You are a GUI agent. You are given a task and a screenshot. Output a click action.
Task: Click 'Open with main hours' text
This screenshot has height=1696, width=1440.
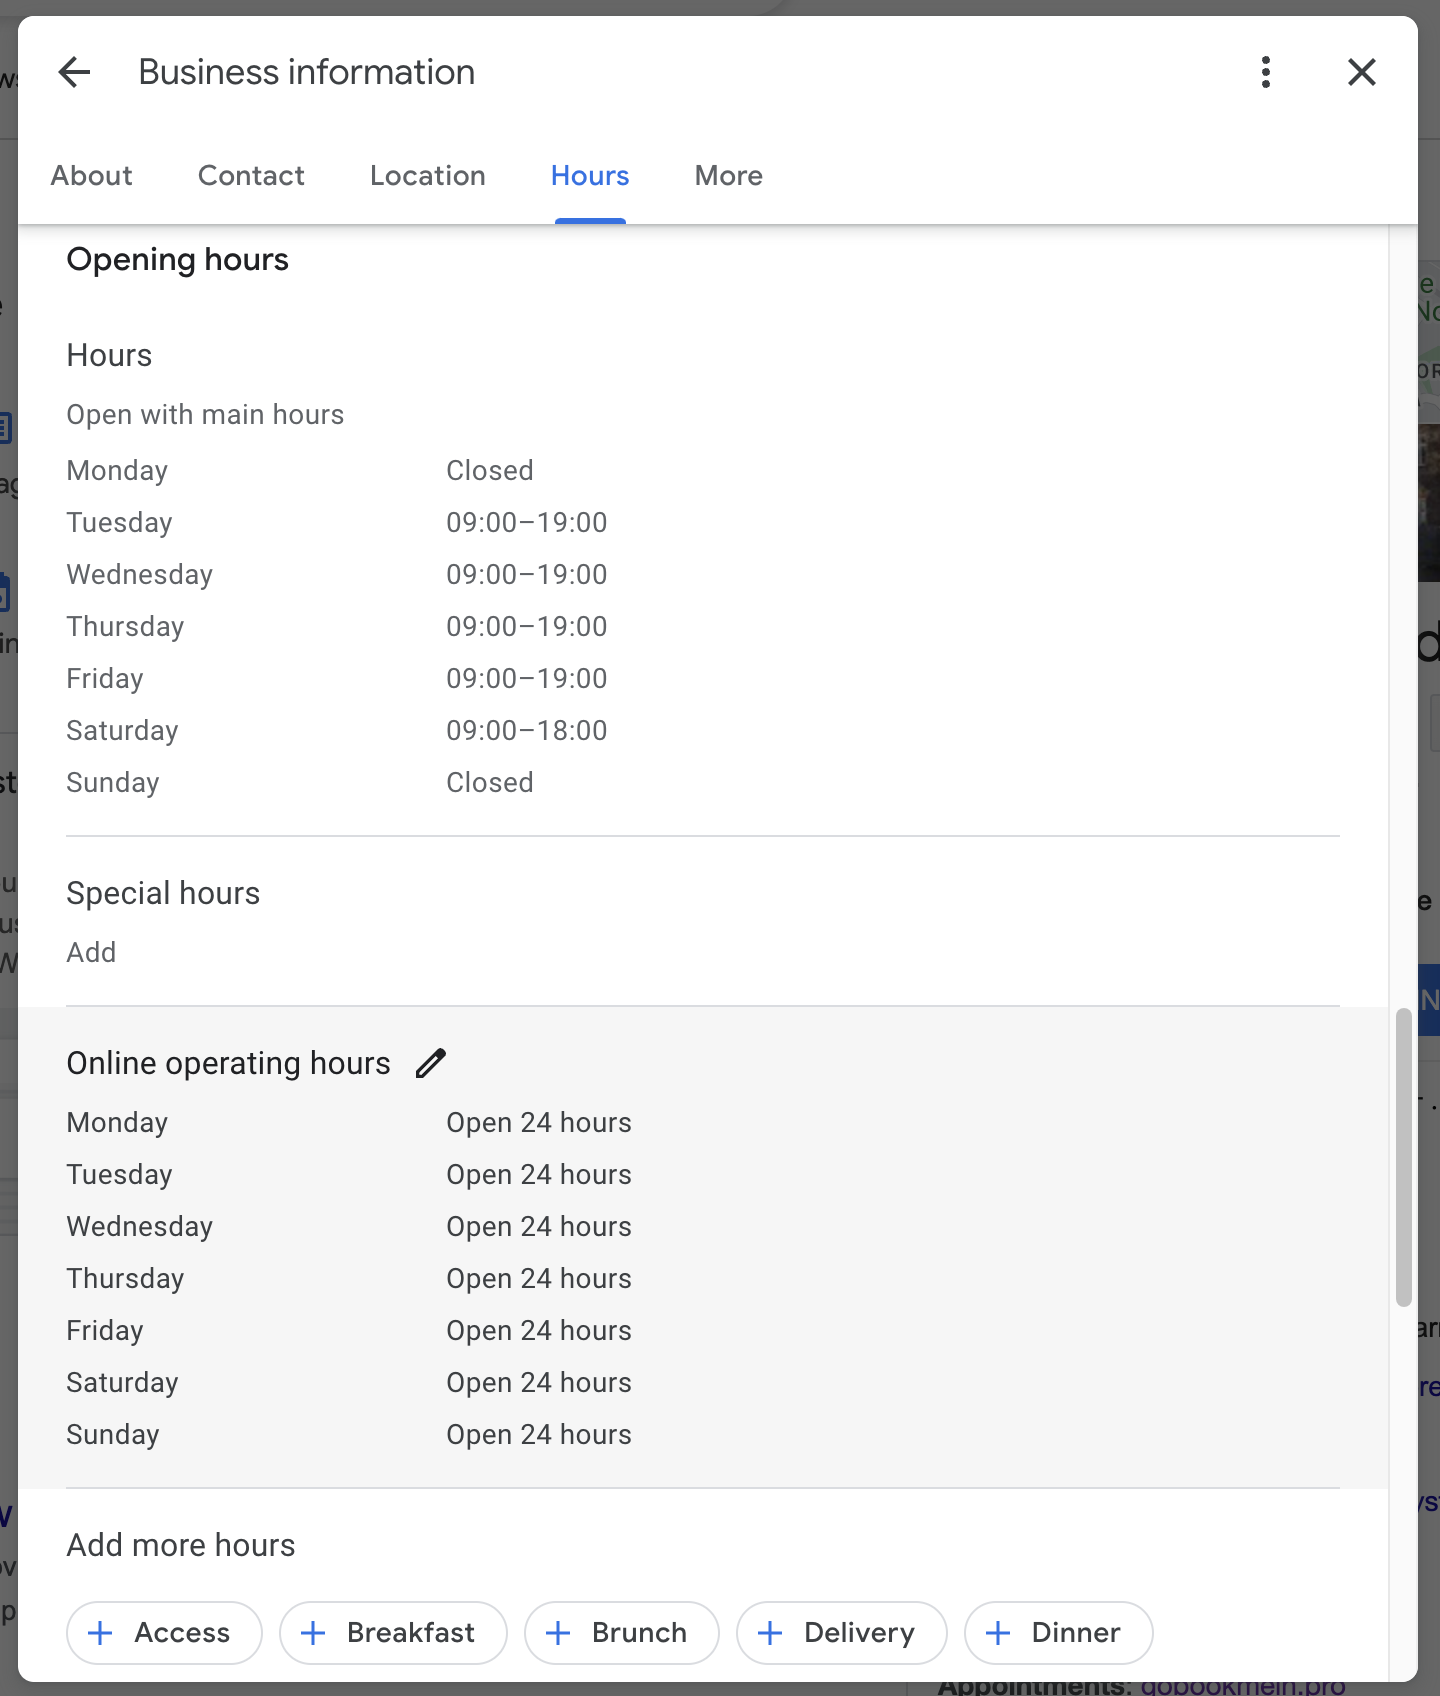205,414
